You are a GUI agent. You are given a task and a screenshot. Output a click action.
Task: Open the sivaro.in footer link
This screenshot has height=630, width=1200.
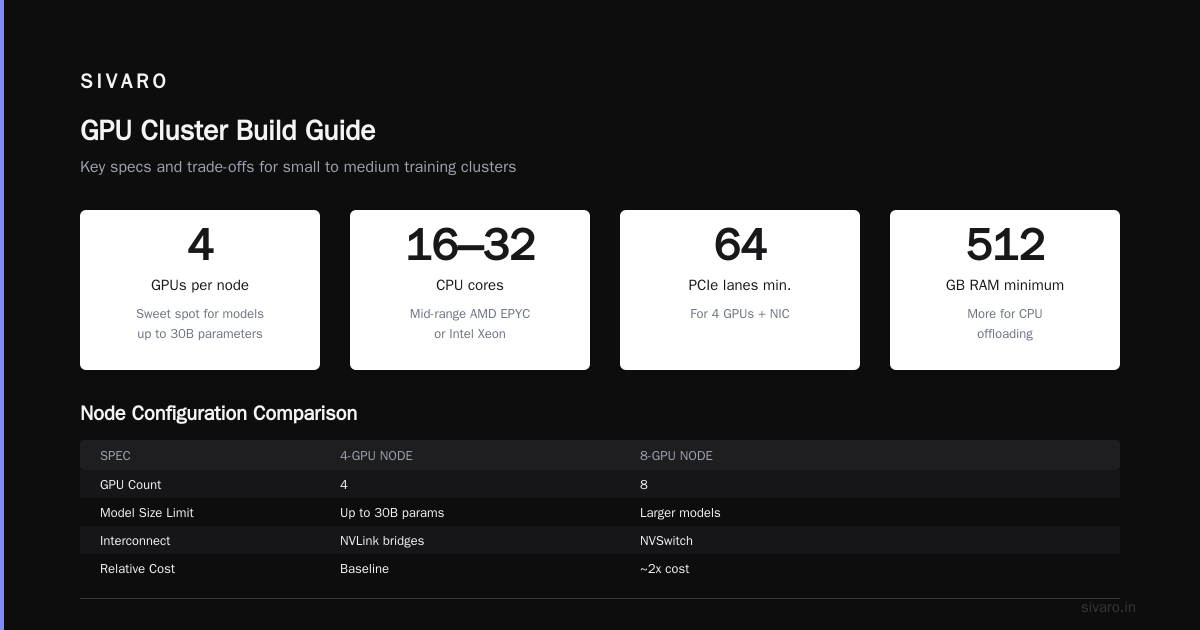[1108, 607]
